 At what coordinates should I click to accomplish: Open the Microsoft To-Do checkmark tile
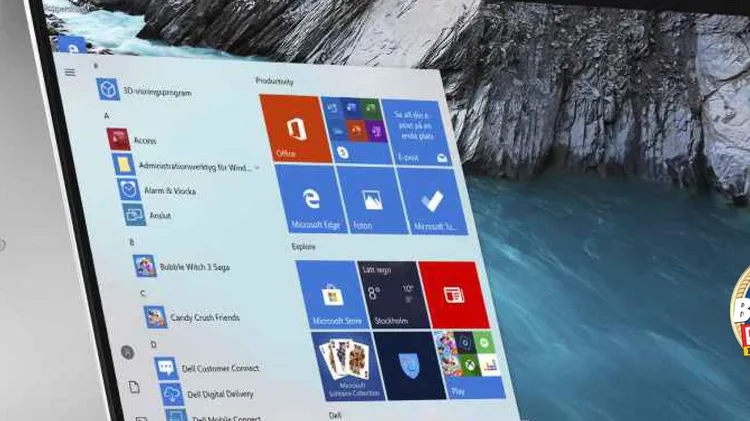click(433, 202)
